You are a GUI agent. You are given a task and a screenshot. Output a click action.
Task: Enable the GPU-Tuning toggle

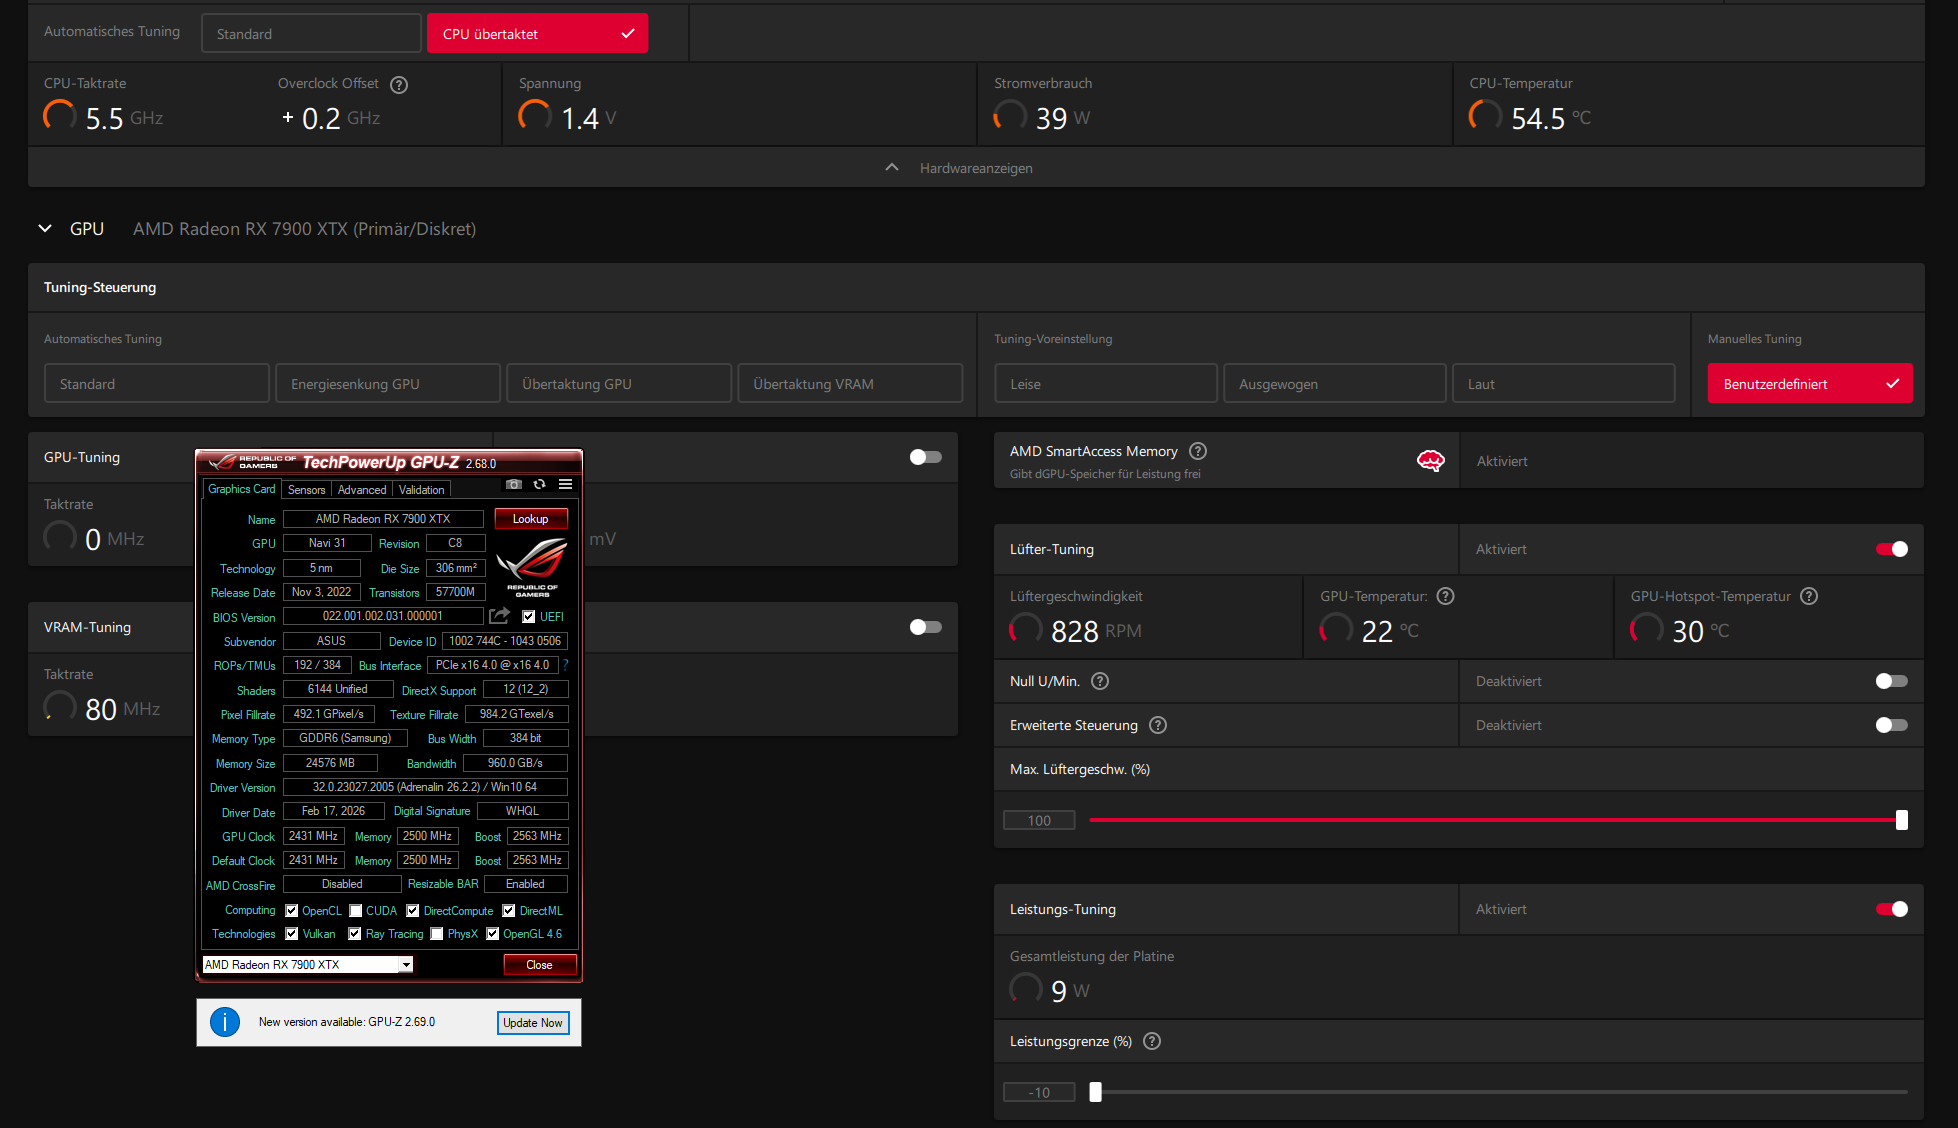click(925, 457)
